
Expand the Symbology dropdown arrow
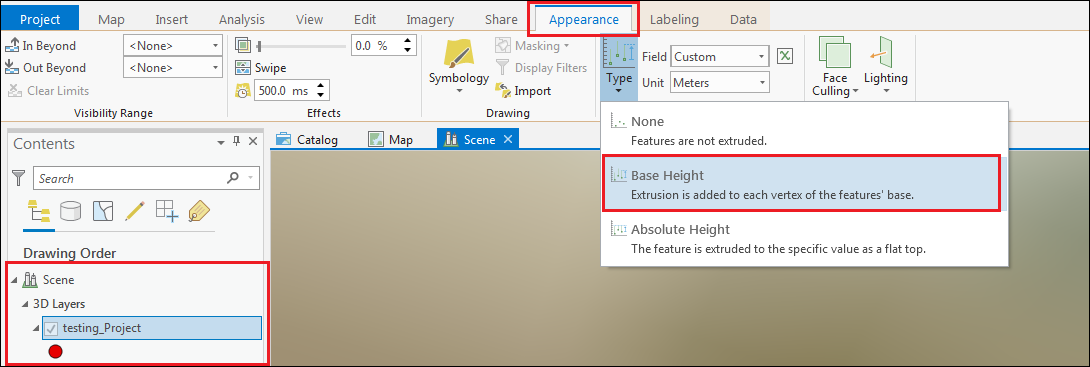(x=458, y=90)
